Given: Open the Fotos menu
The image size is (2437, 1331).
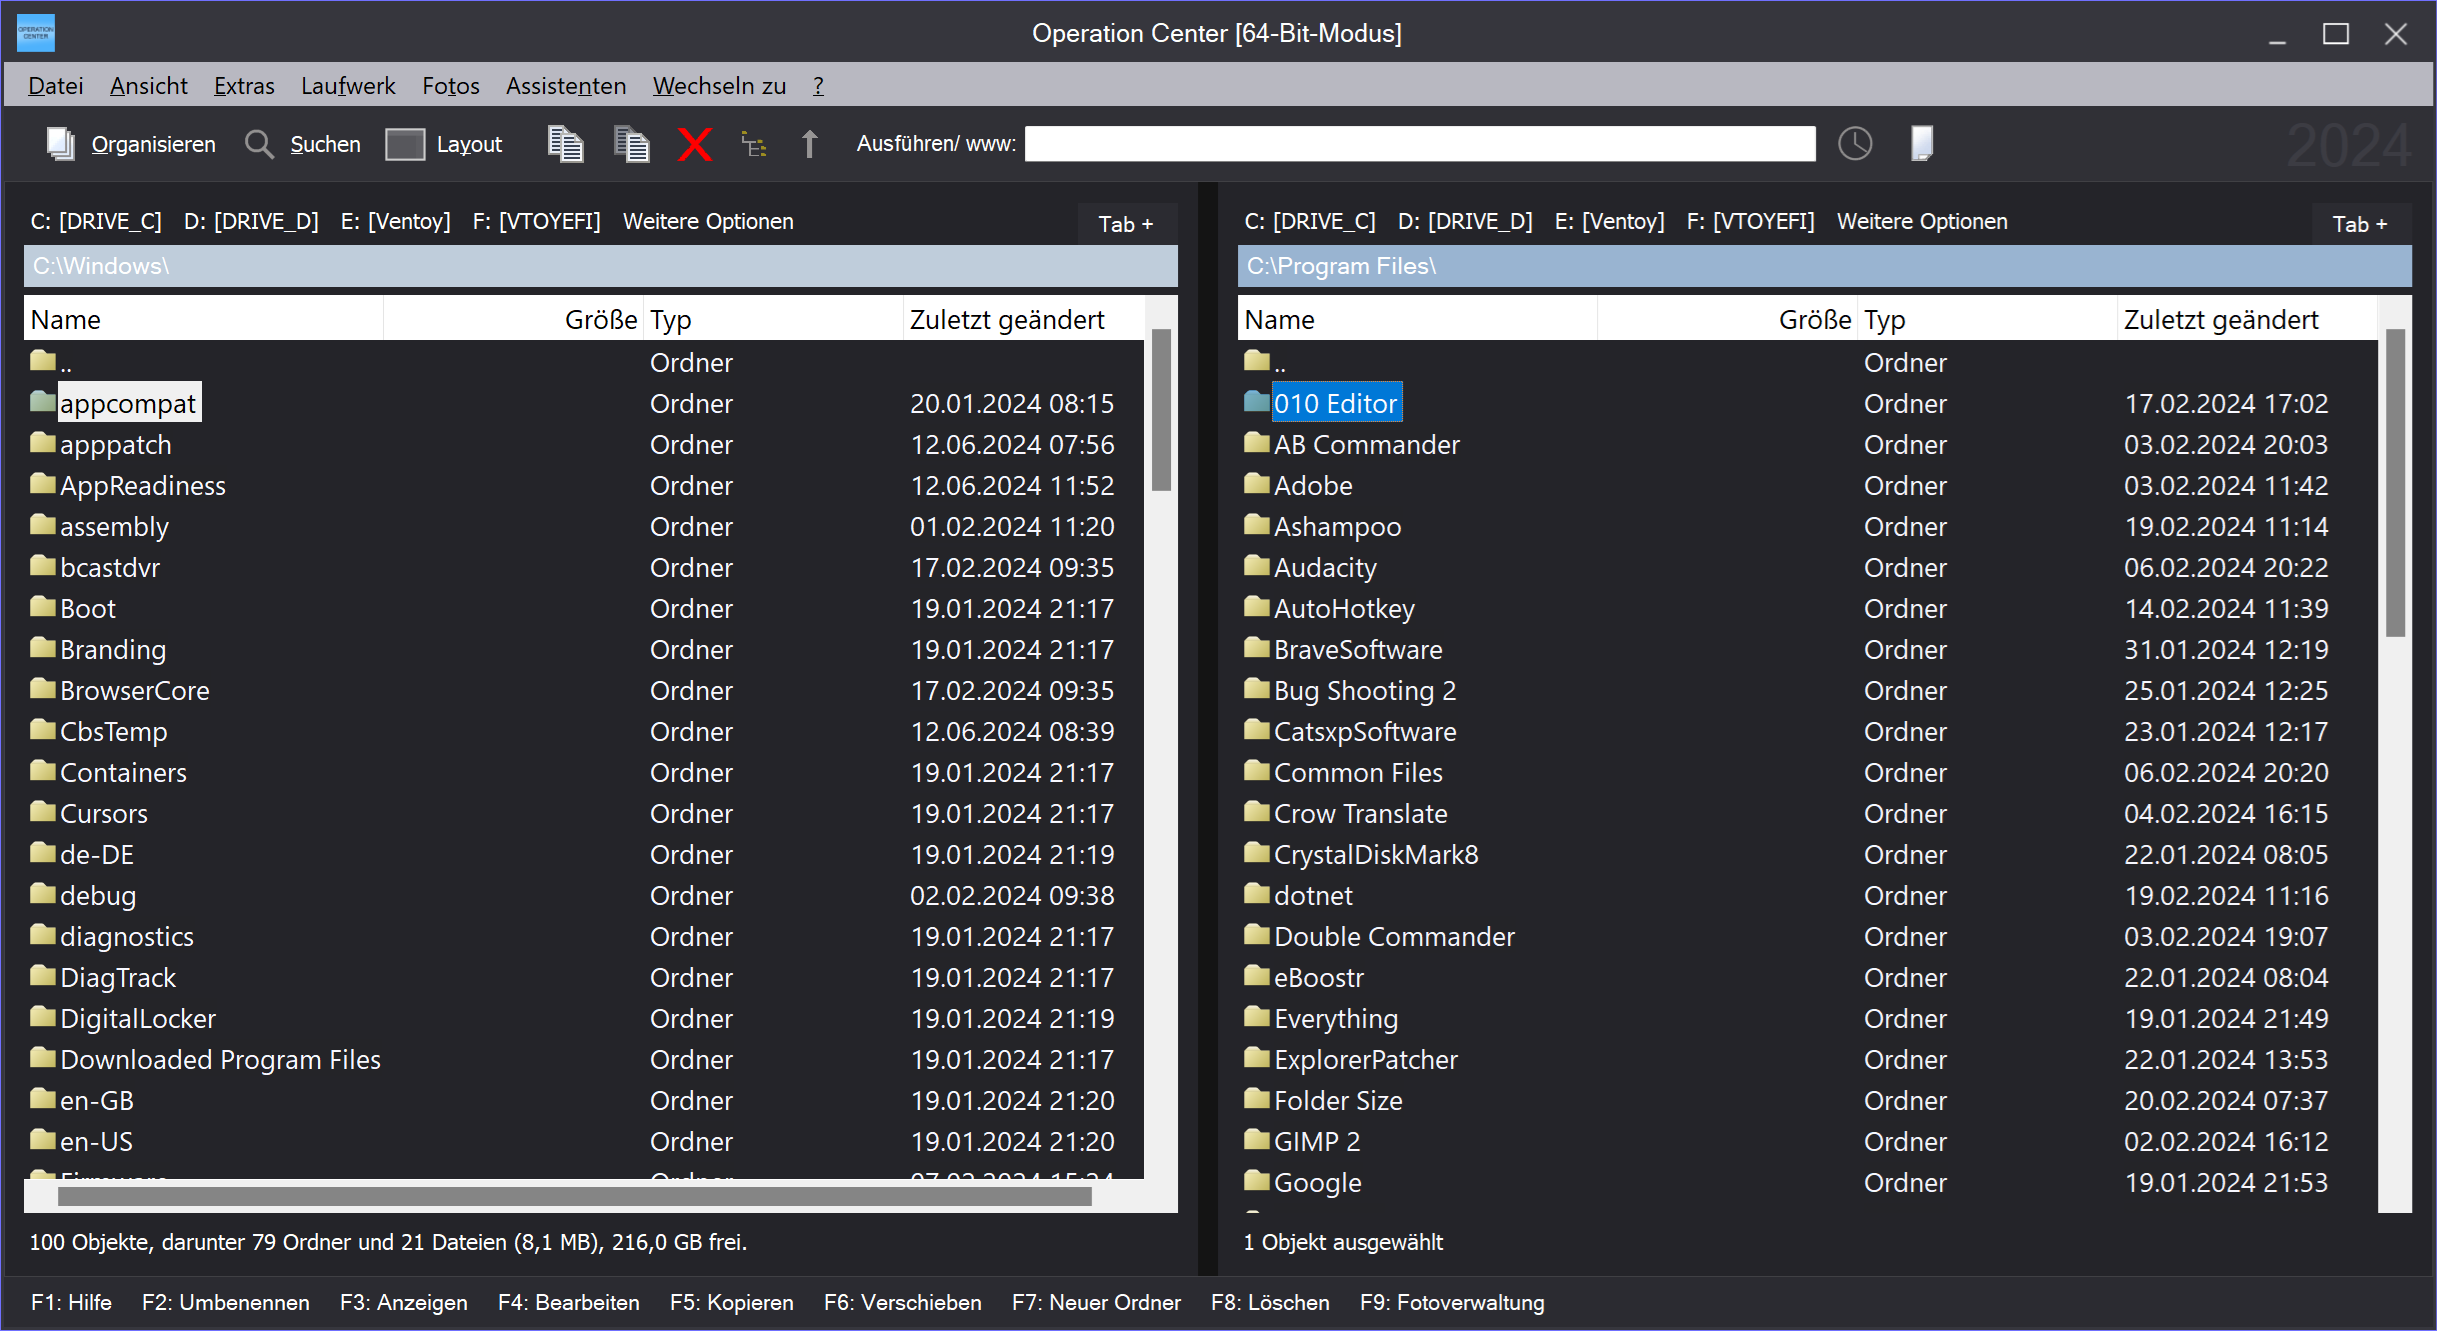Looking at the screenshot, I should pyautogui.click(x=451, y=85).
